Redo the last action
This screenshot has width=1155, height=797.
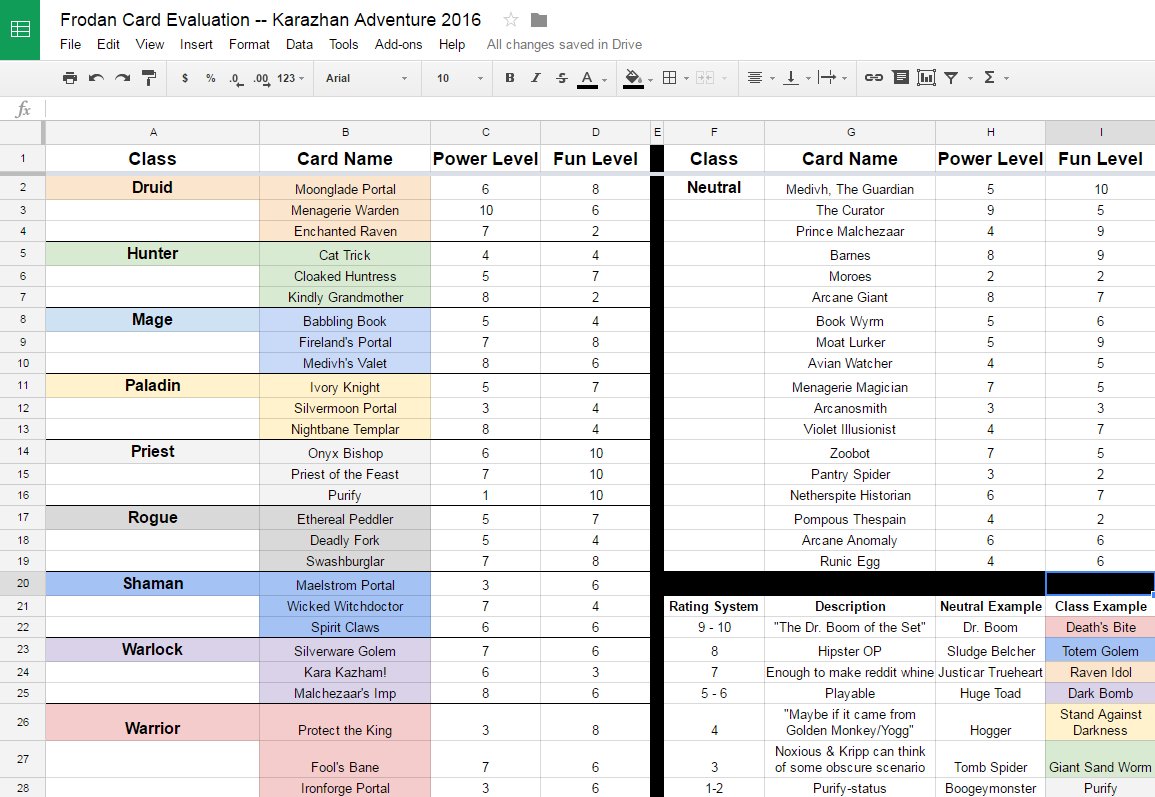[x=122, y=77]
